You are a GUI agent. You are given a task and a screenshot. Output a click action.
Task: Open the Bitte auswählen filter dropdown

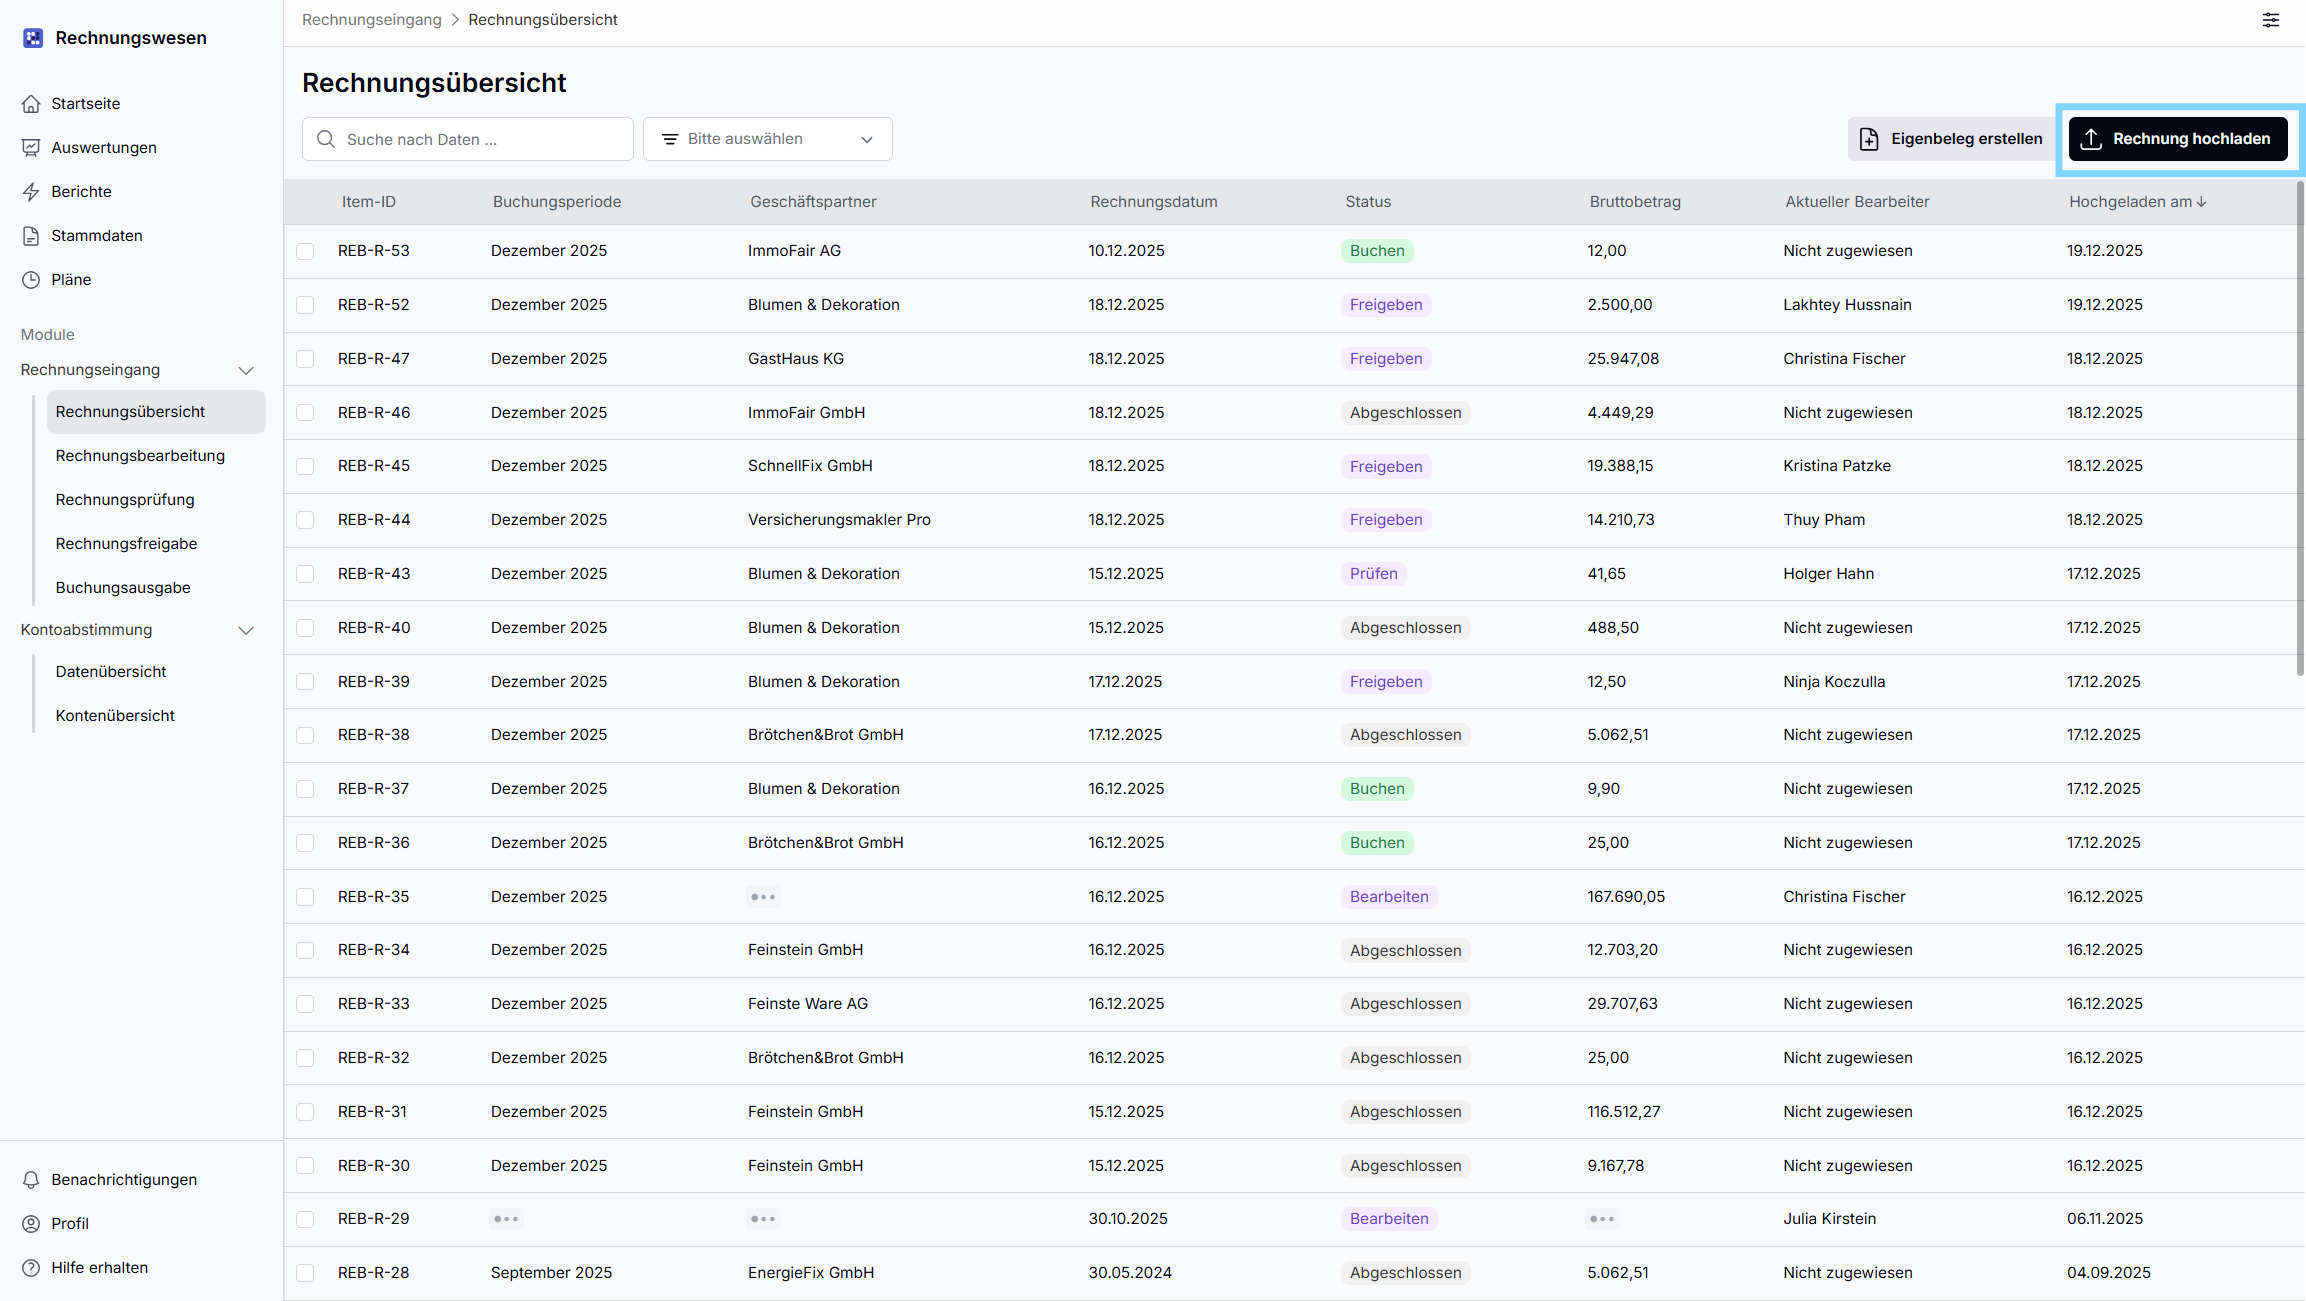[x=767, y=139]
